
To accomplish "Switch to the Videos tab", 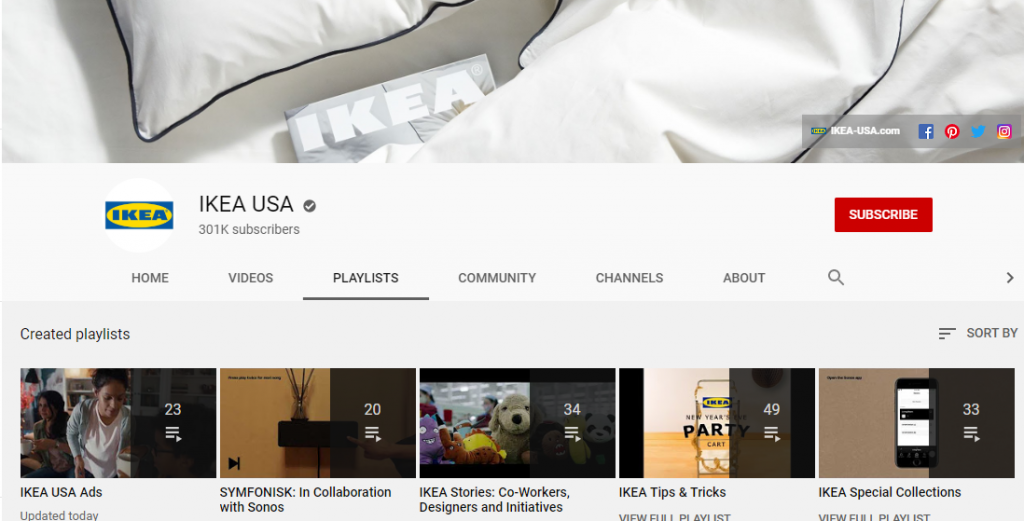I will click(x=250, y=278).
